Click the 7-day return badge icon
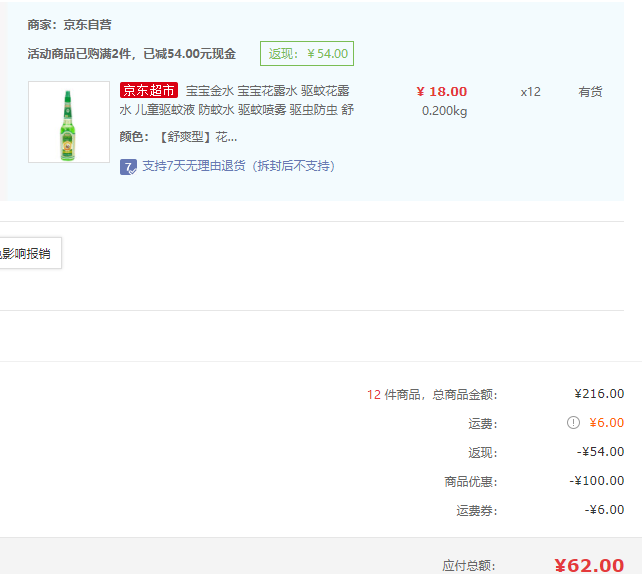The height and width of the screenshot is (574, 642). (x=128, y=166)
